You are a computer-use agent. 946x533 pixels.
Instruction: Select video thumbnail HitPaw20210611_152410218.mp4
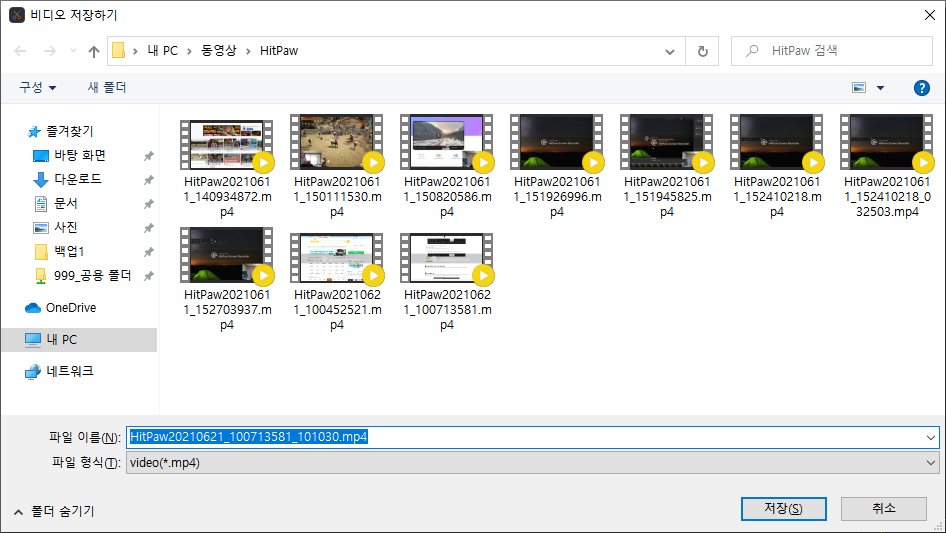coord(776,142)
